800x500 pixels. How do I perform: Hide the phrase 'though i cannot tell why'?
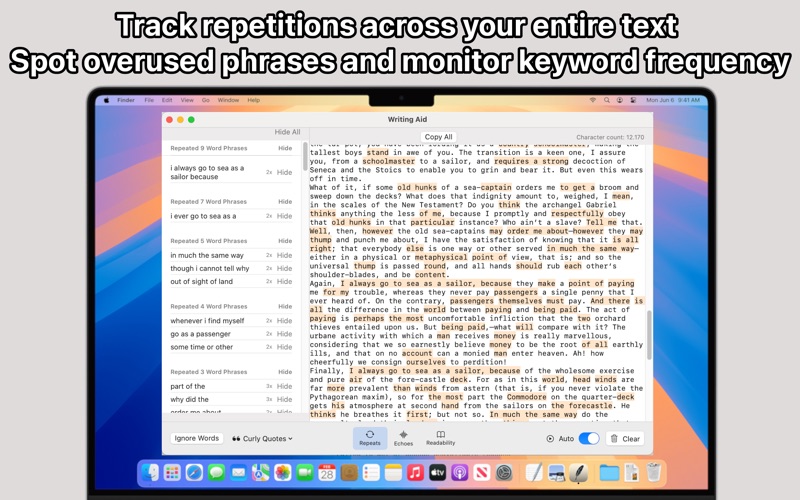[x=285, y=268]
